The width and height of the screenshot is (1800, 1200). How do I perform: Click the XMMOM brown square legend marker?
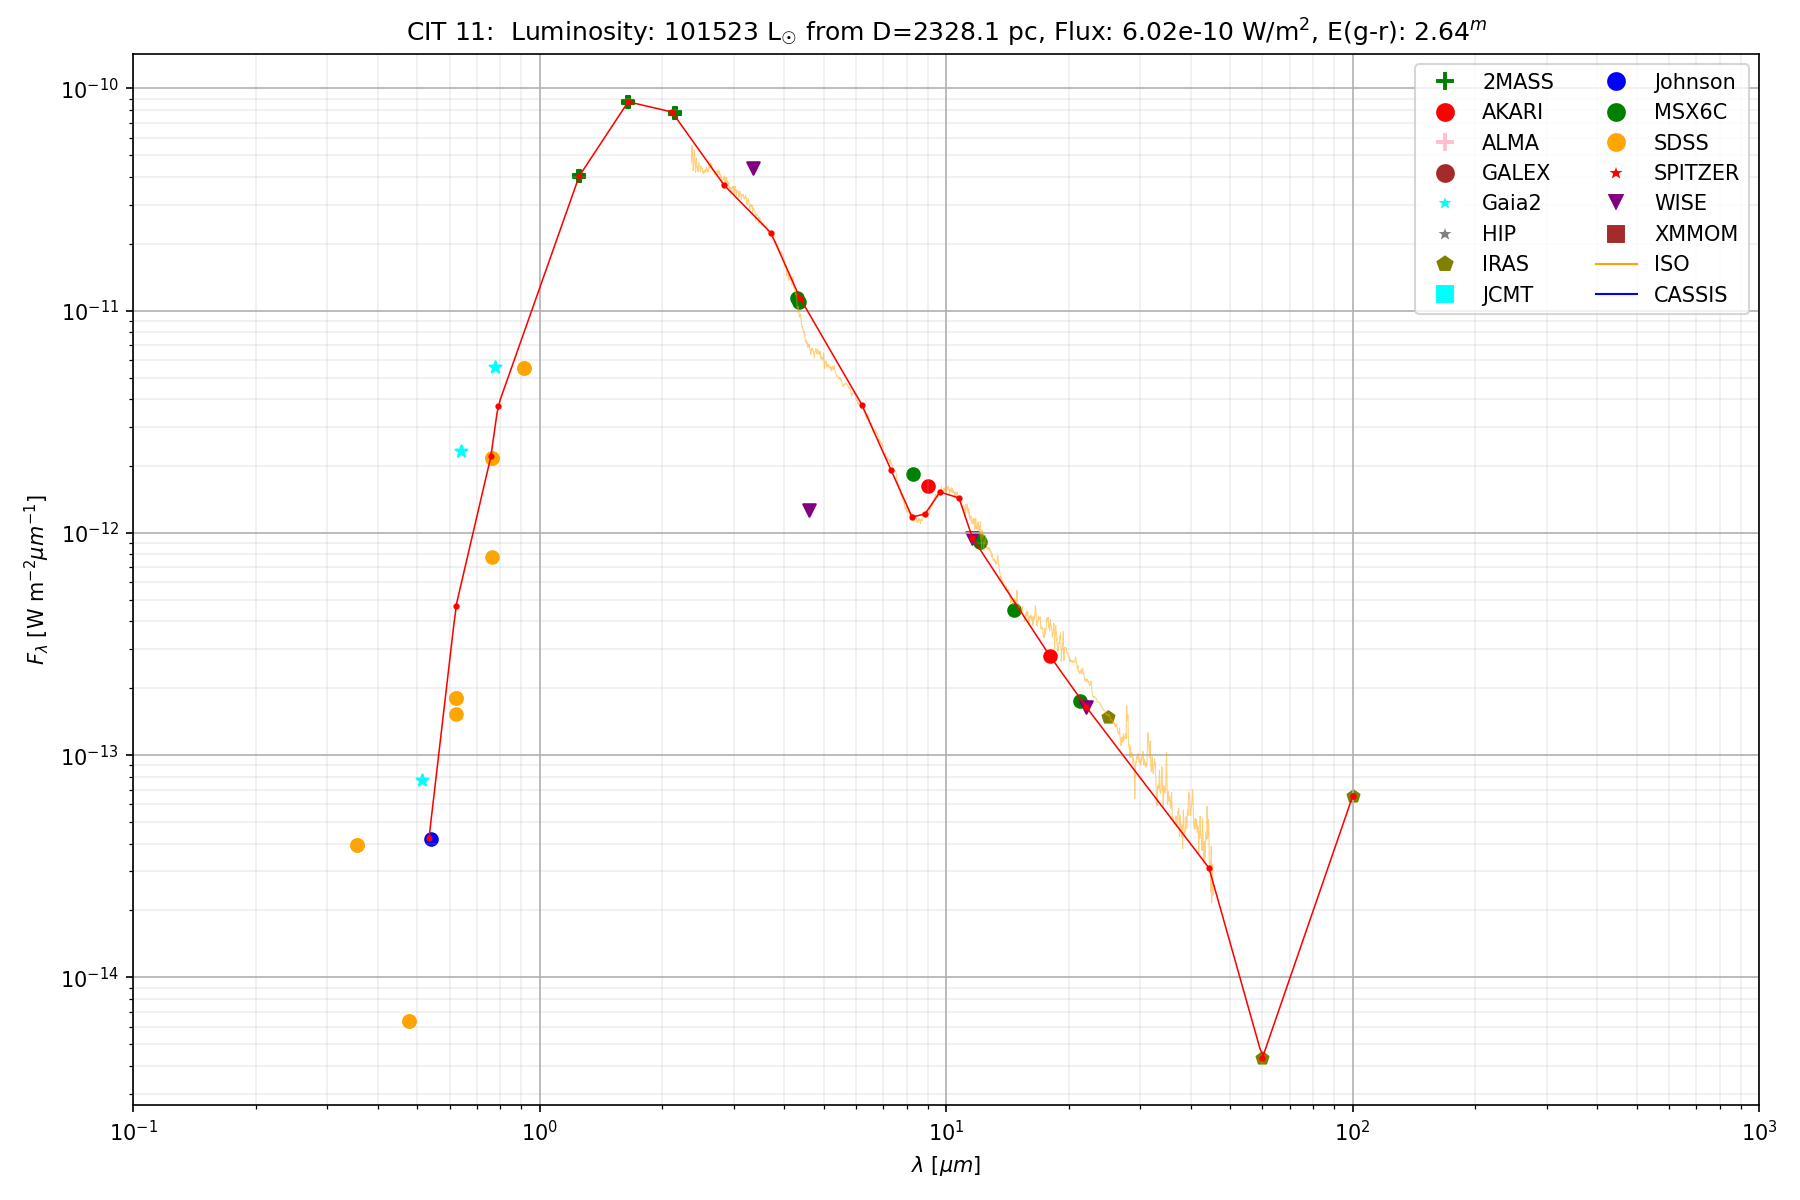[x=1615, y=234]
